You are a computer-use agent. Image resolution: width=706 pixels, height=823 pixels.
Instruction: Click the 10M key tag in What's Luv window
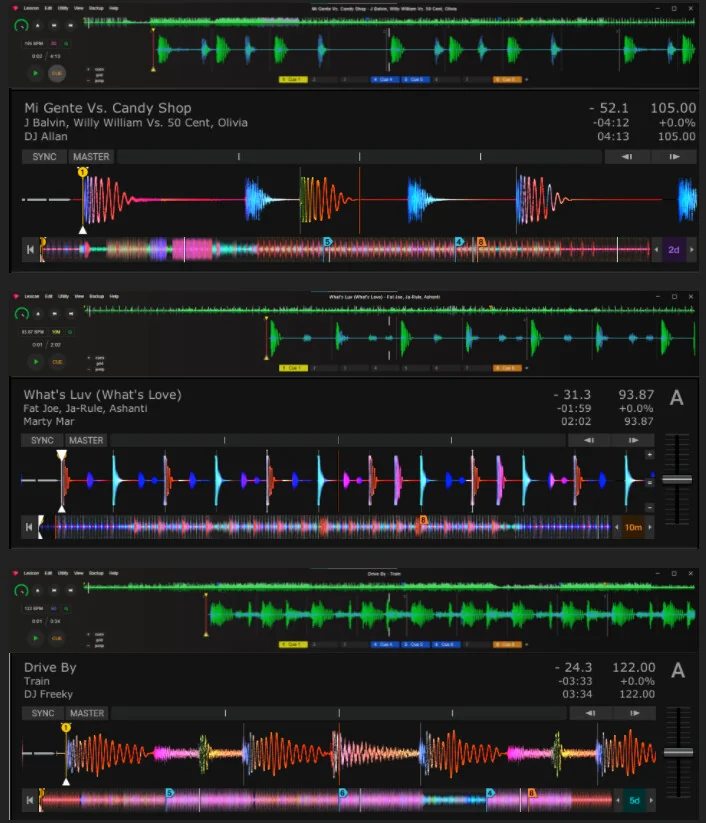pyautogui.click(x=56, y=332)
